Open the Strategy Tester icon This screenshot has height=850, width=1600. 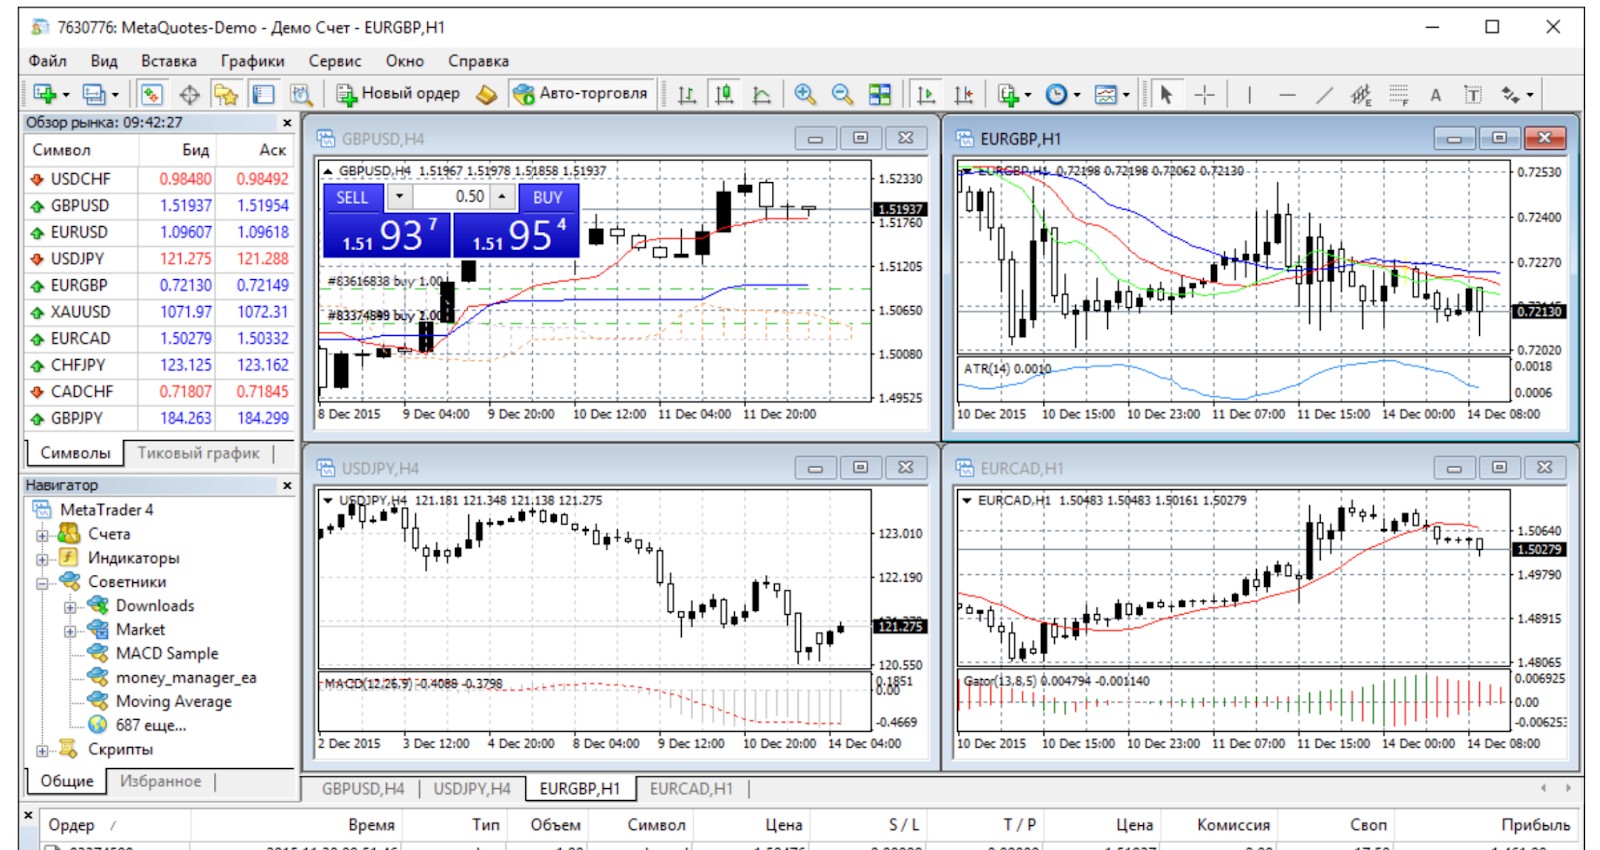[x=300, y=94]
